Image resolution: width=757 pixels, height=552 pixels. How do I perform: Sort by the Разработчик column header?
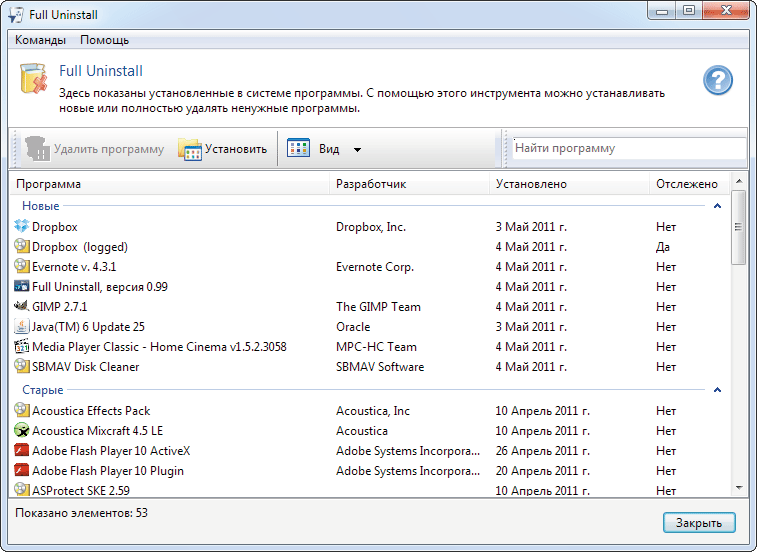point(371,184)
